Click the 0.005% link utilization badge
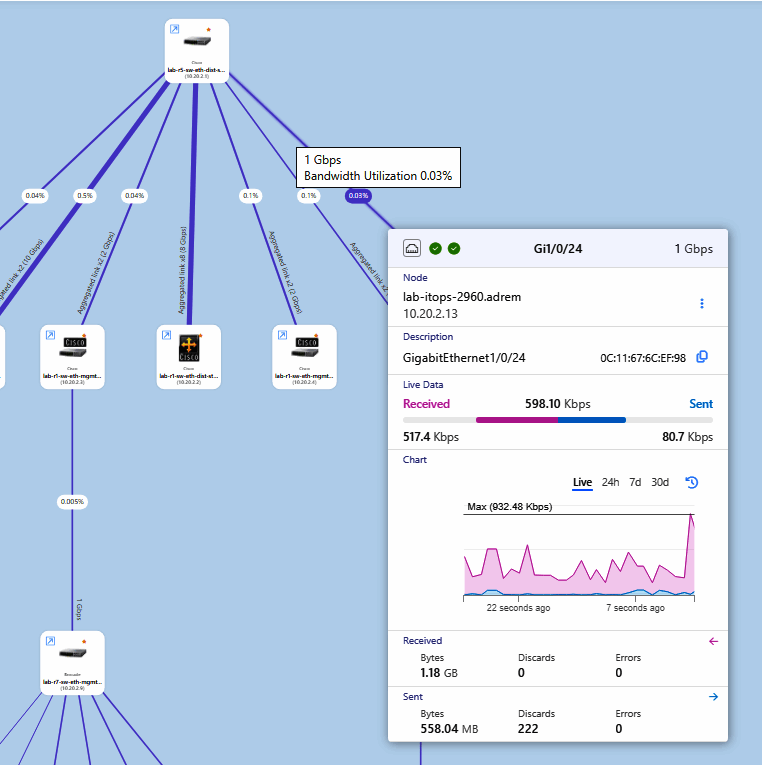The height and width of the screenshot is (765, 762). coord(72,502)
